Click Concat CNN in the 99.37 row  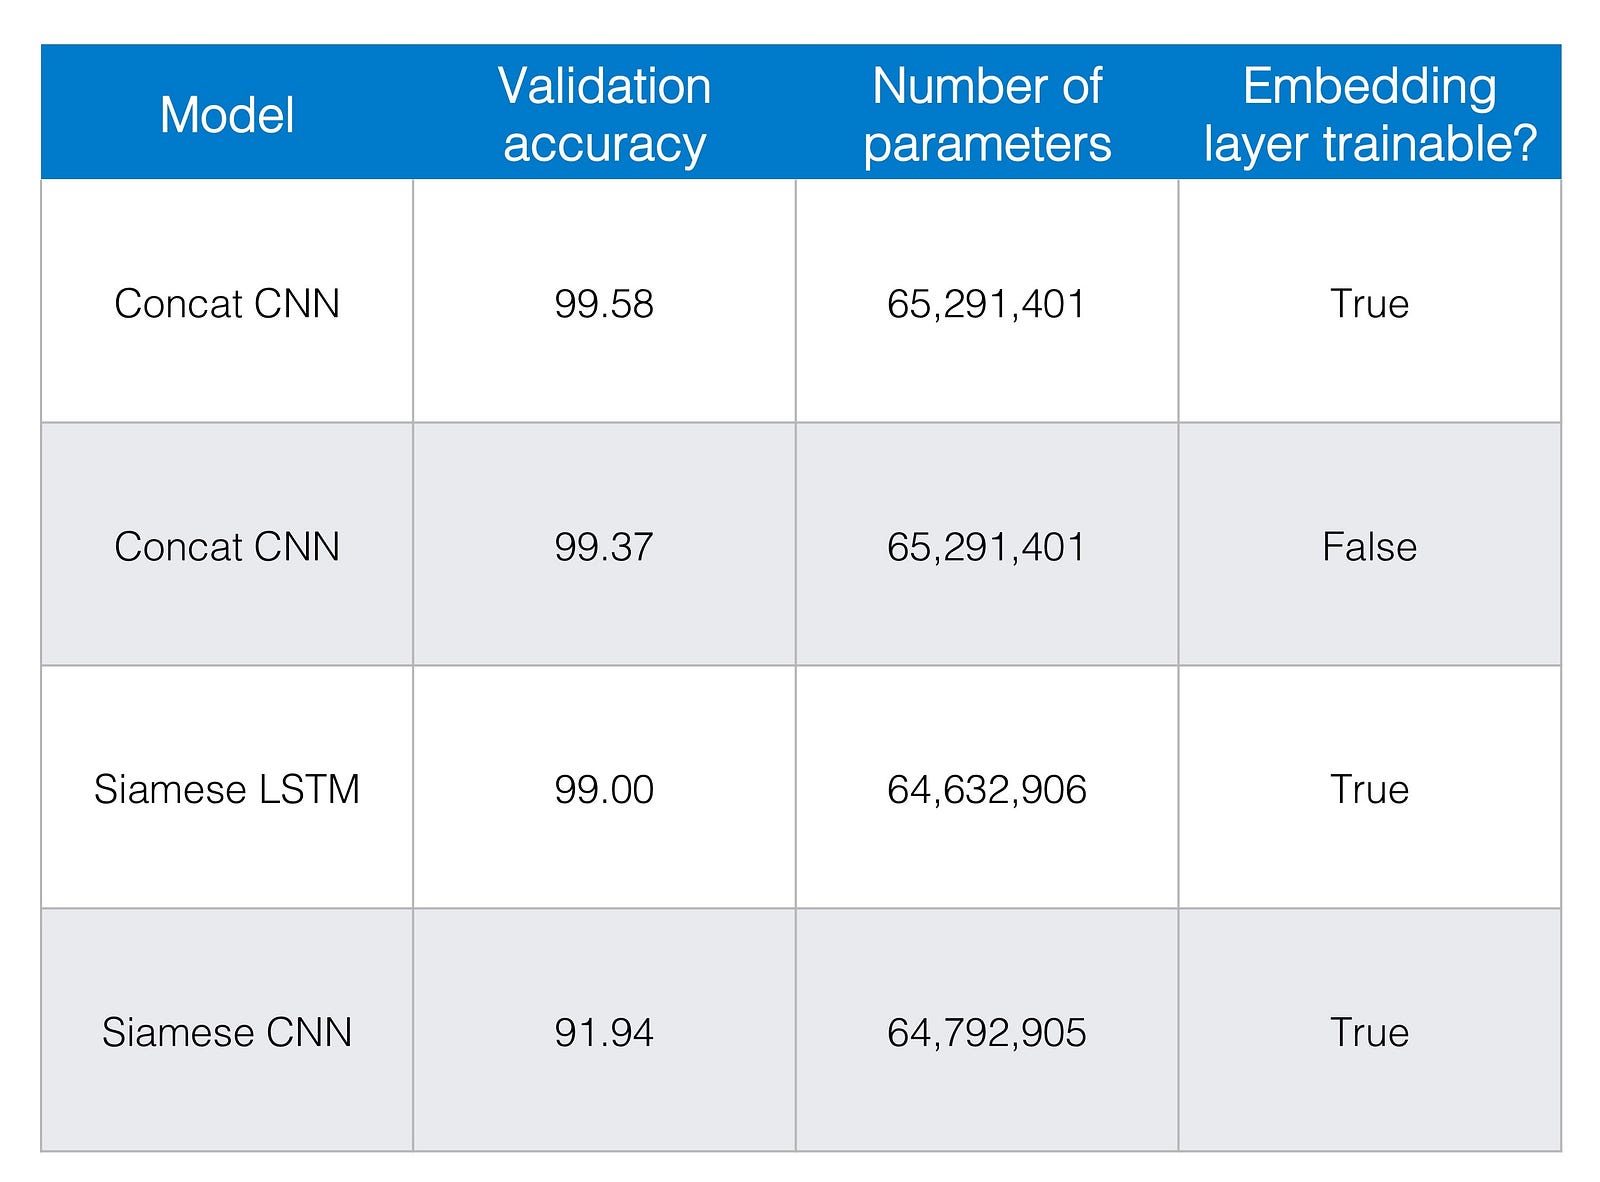[x=227, y=546]
